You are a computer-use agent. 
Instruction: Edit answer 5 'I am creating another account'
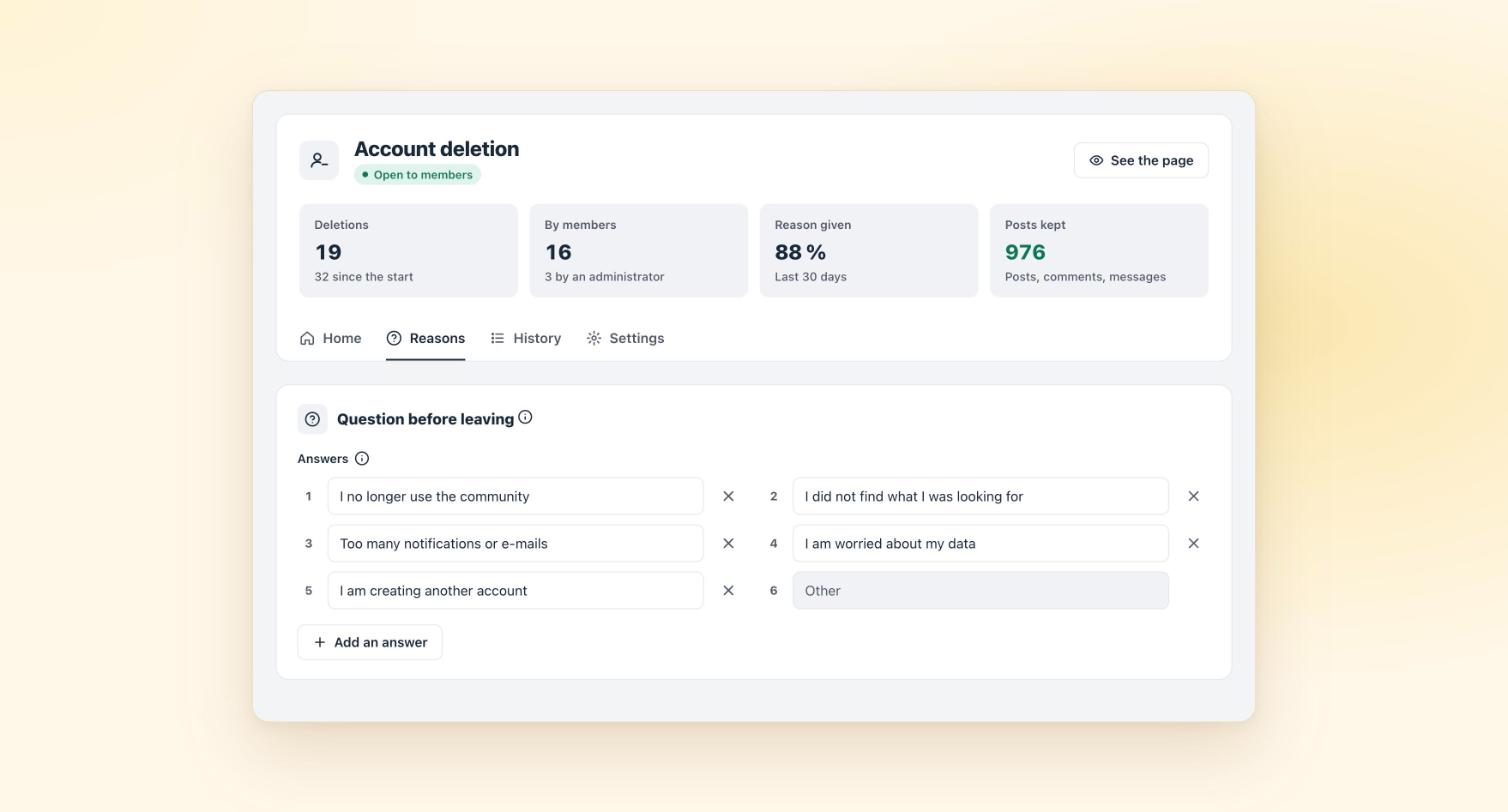(x=516, y=591)
